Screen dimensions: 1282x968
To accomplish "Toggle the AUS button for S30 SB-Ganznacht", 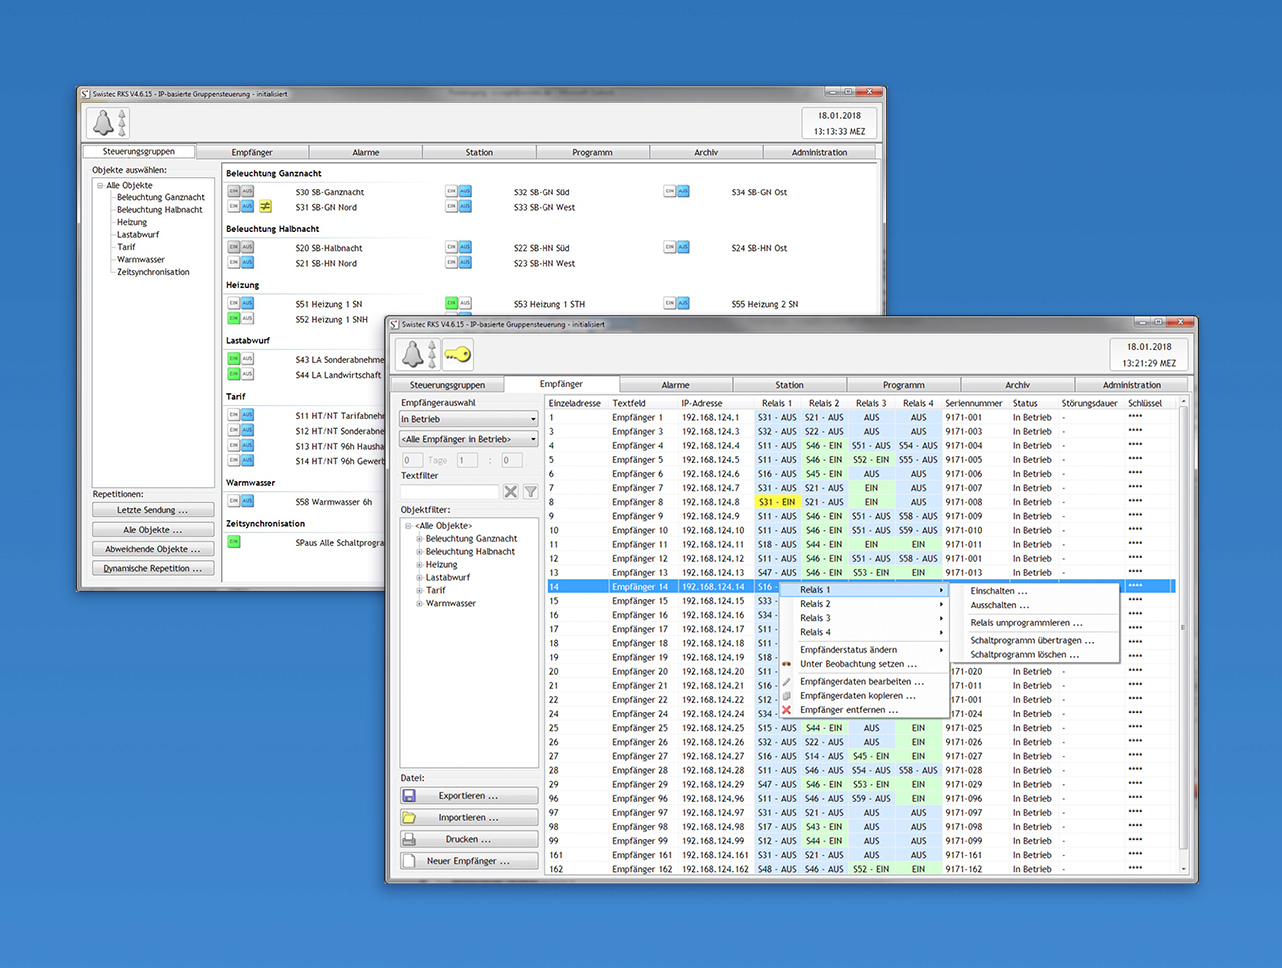I will click(x=247, y=191).
